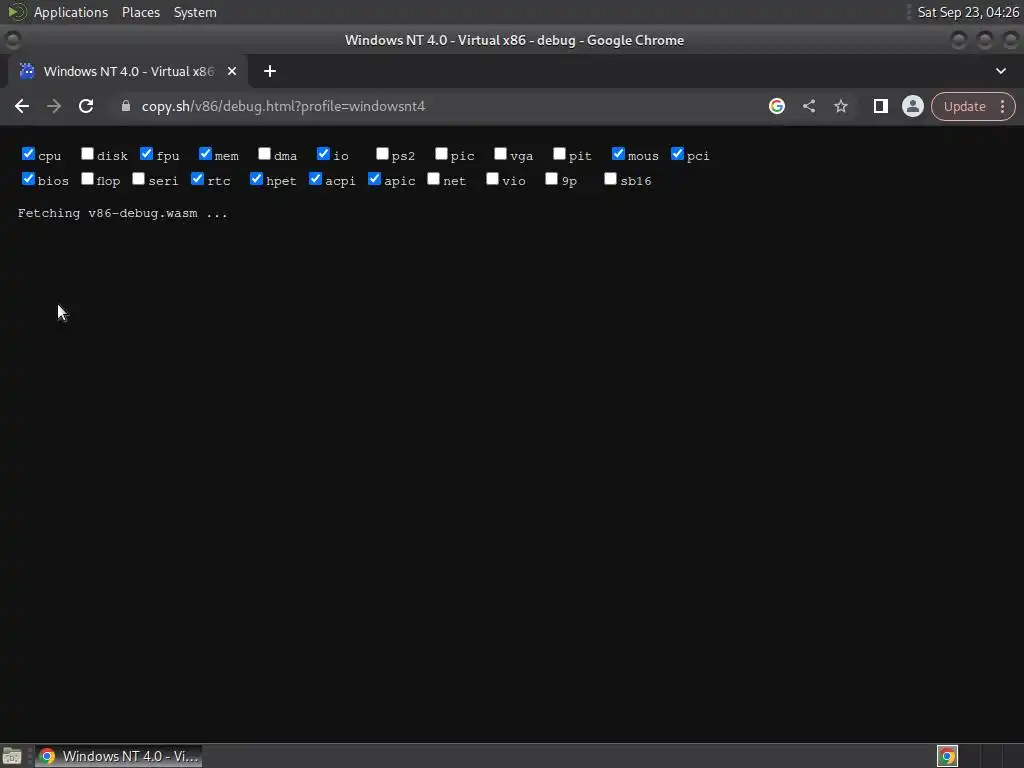Enable the disk log checkbox
The width and height of the screenshot is (1024, 768).
[87, 153]
